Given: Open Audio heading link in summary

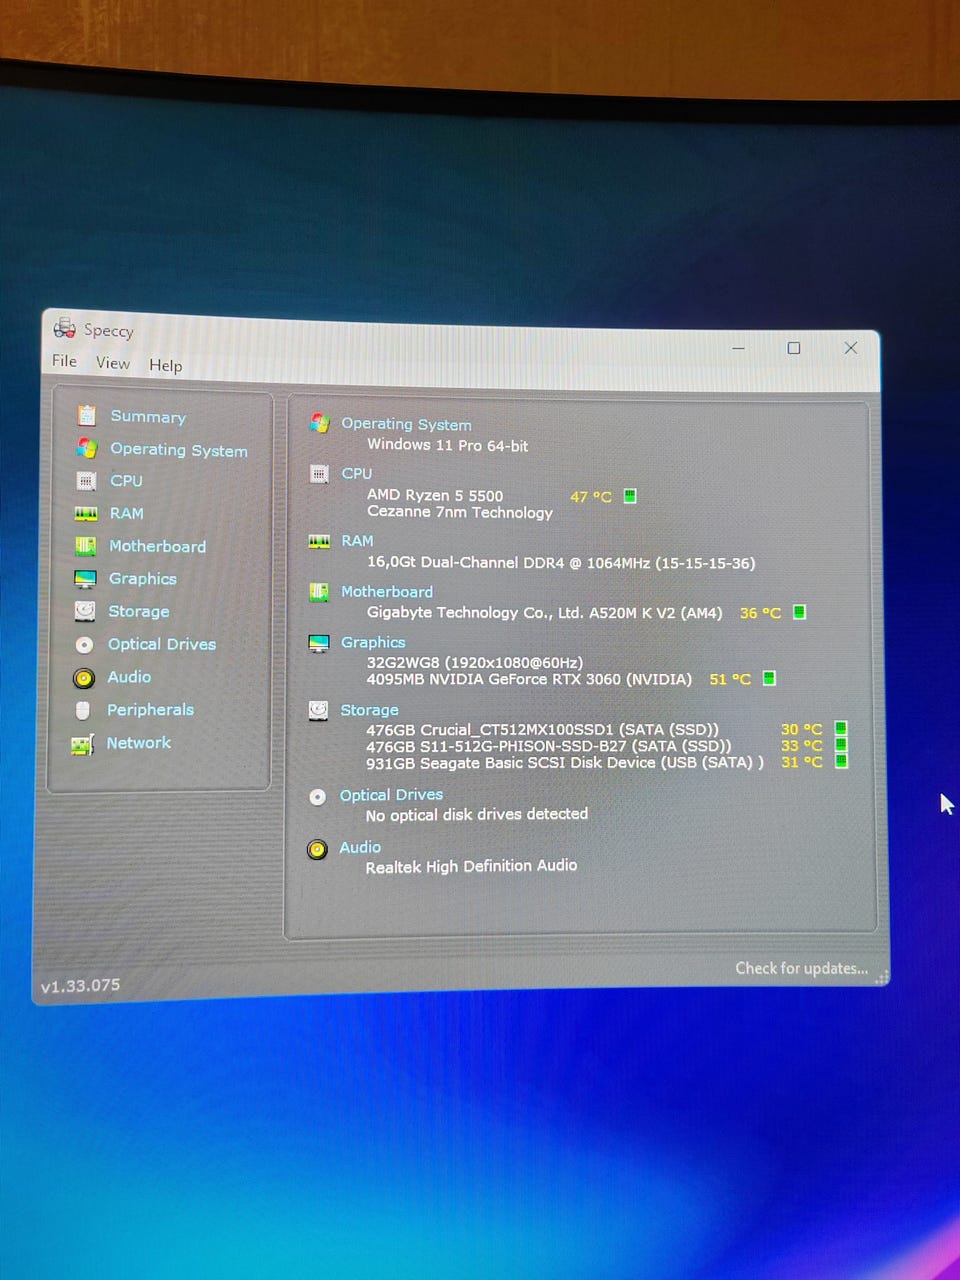Looking at the screenshot, I should pyautogui.click(x=360, y=847).
